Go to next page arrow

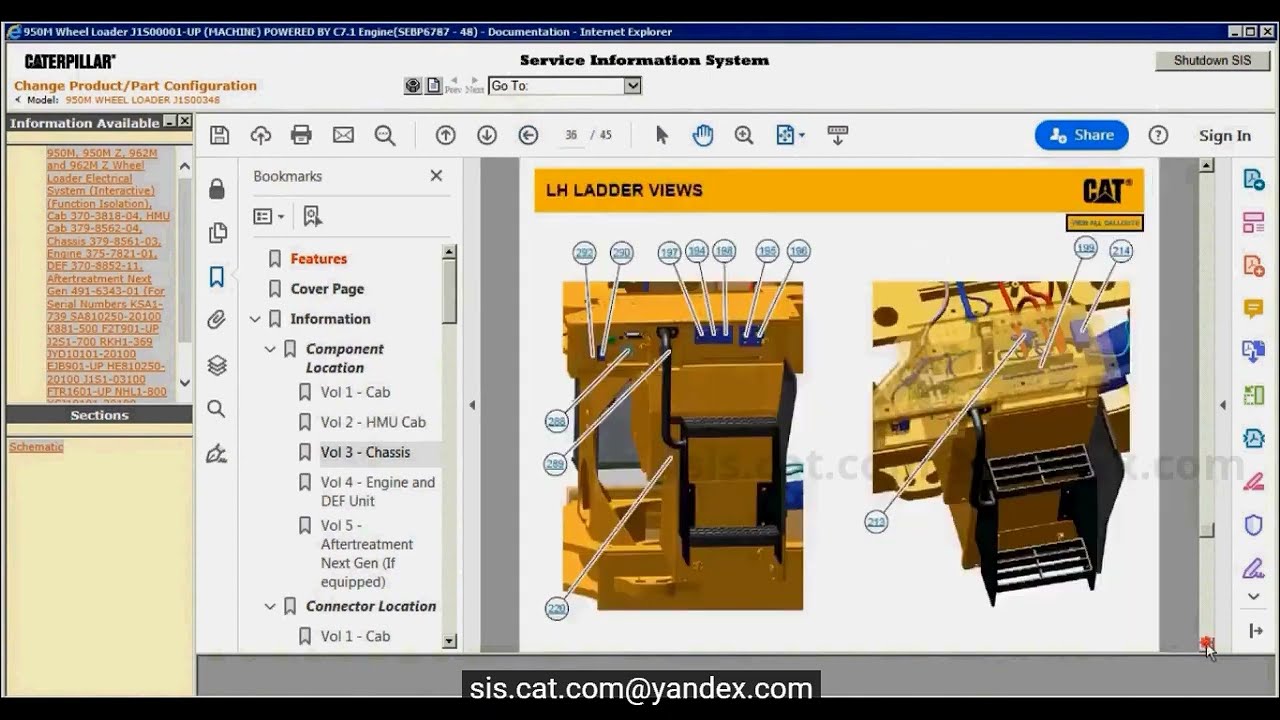pos(487,135)
